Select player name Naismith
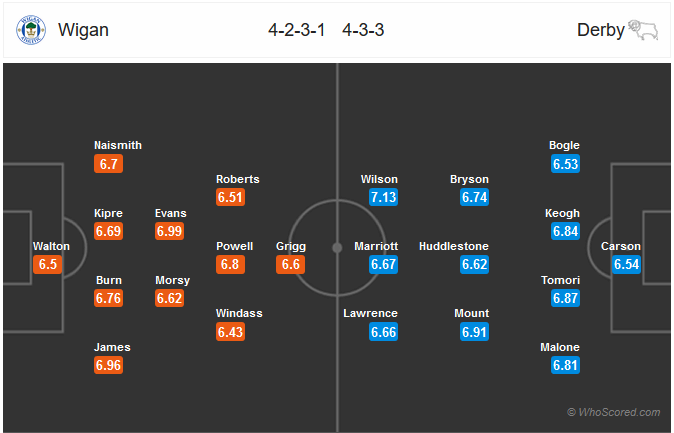Screen dimensions: 674x433 point(118,145)
